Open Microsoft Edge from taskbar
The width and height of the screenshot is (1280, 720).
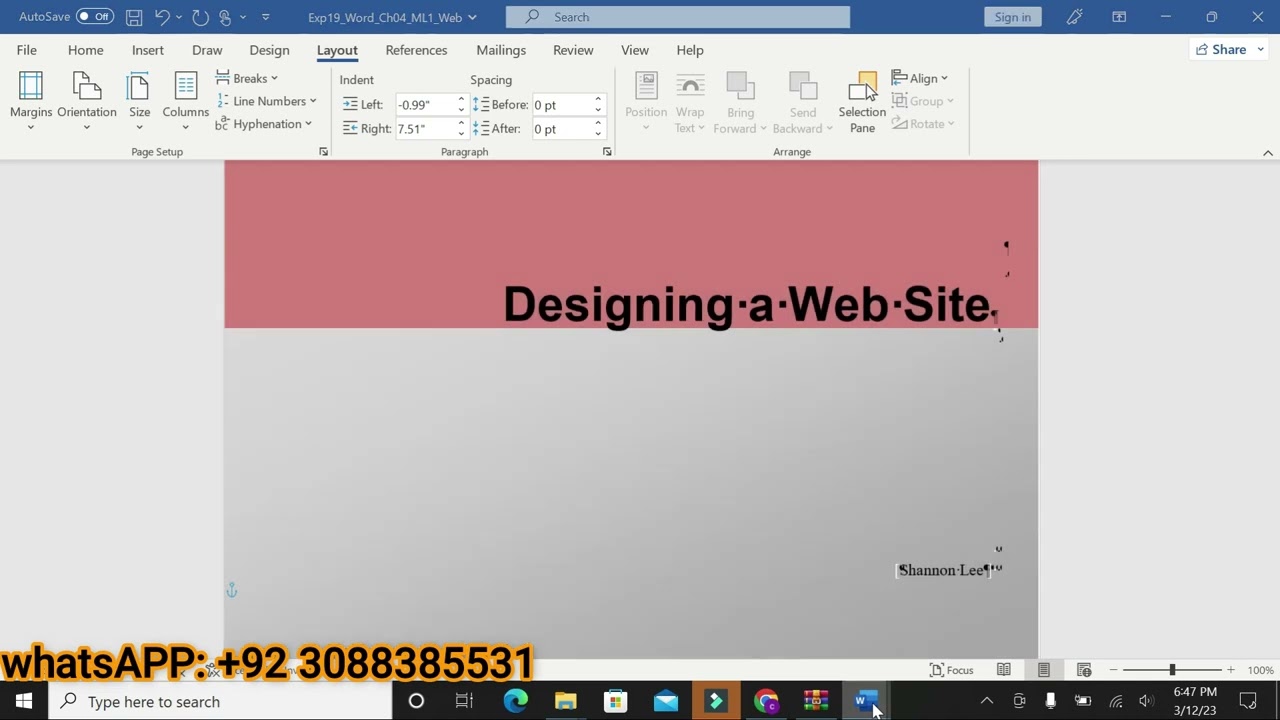515,701
